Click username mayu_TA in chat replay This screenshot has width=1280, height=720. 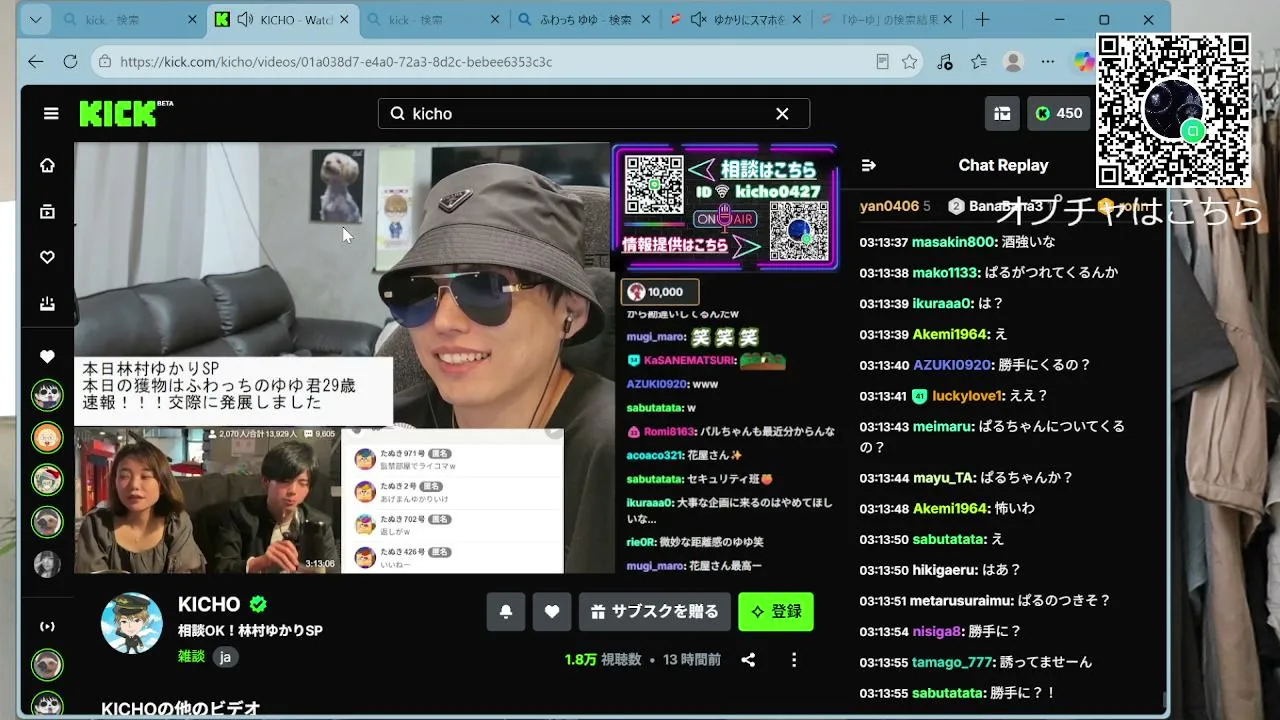(942, 478)
